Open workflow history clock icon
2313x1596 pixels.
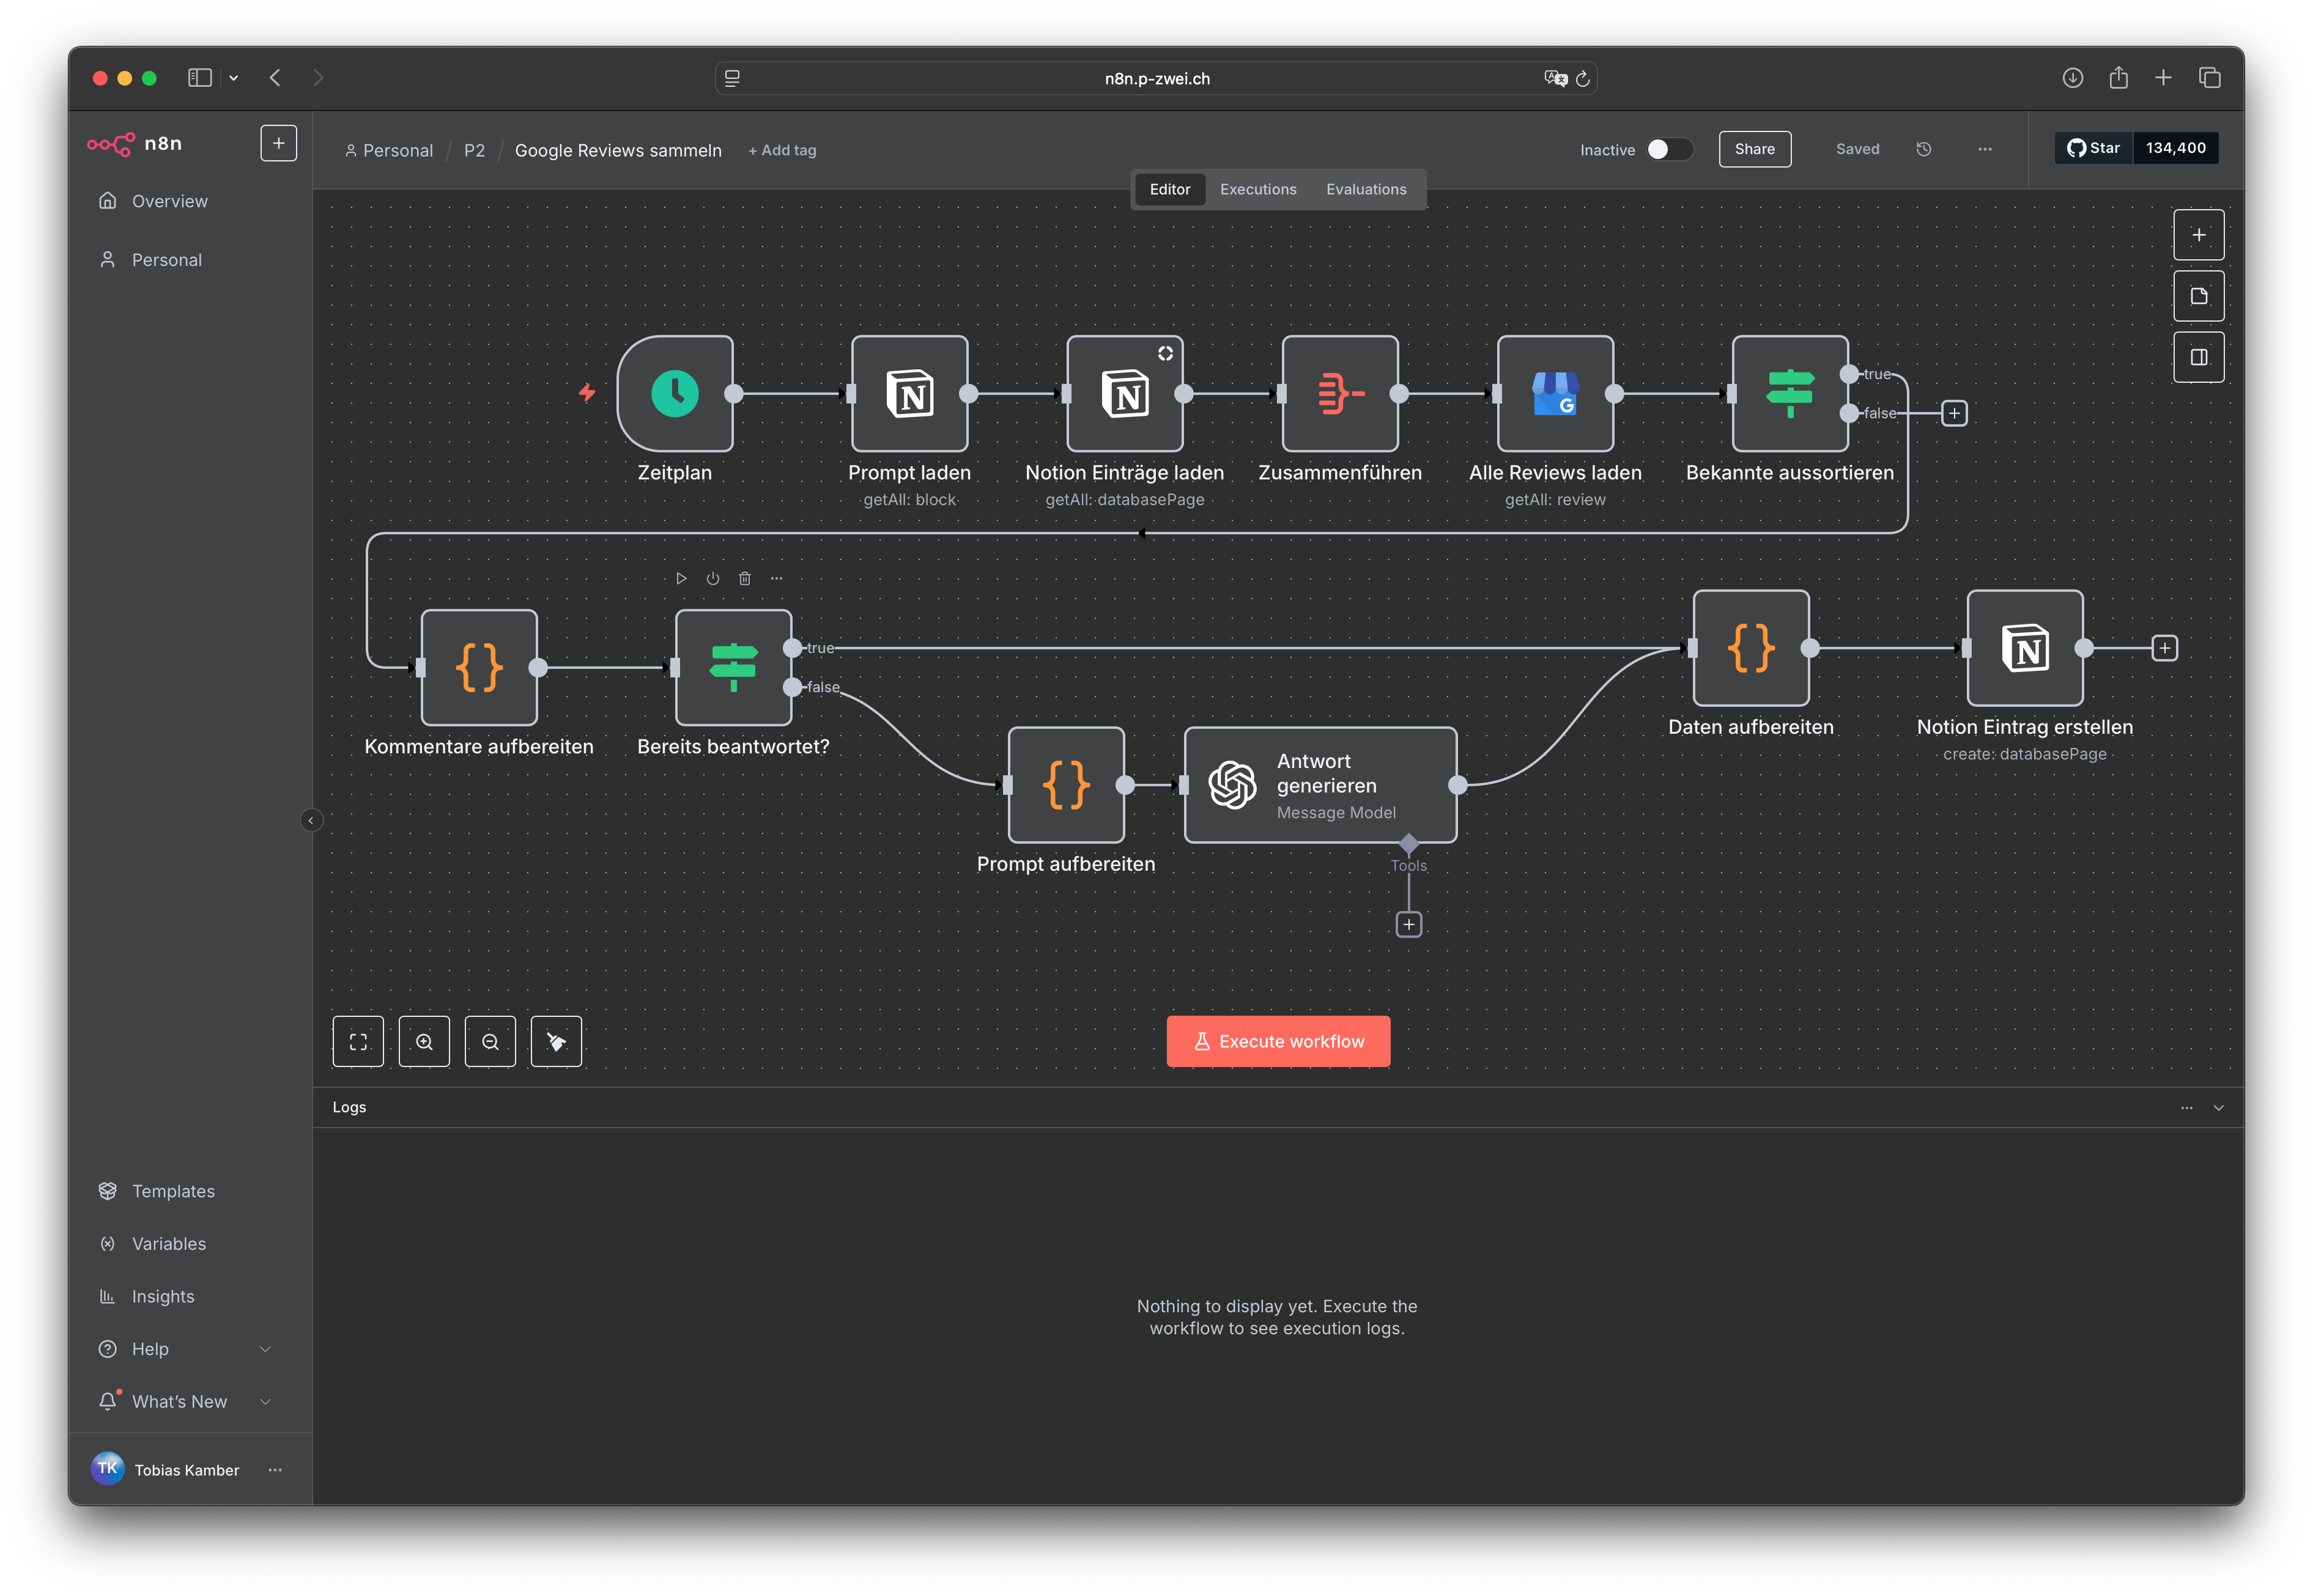click(x=1923, y=149)
